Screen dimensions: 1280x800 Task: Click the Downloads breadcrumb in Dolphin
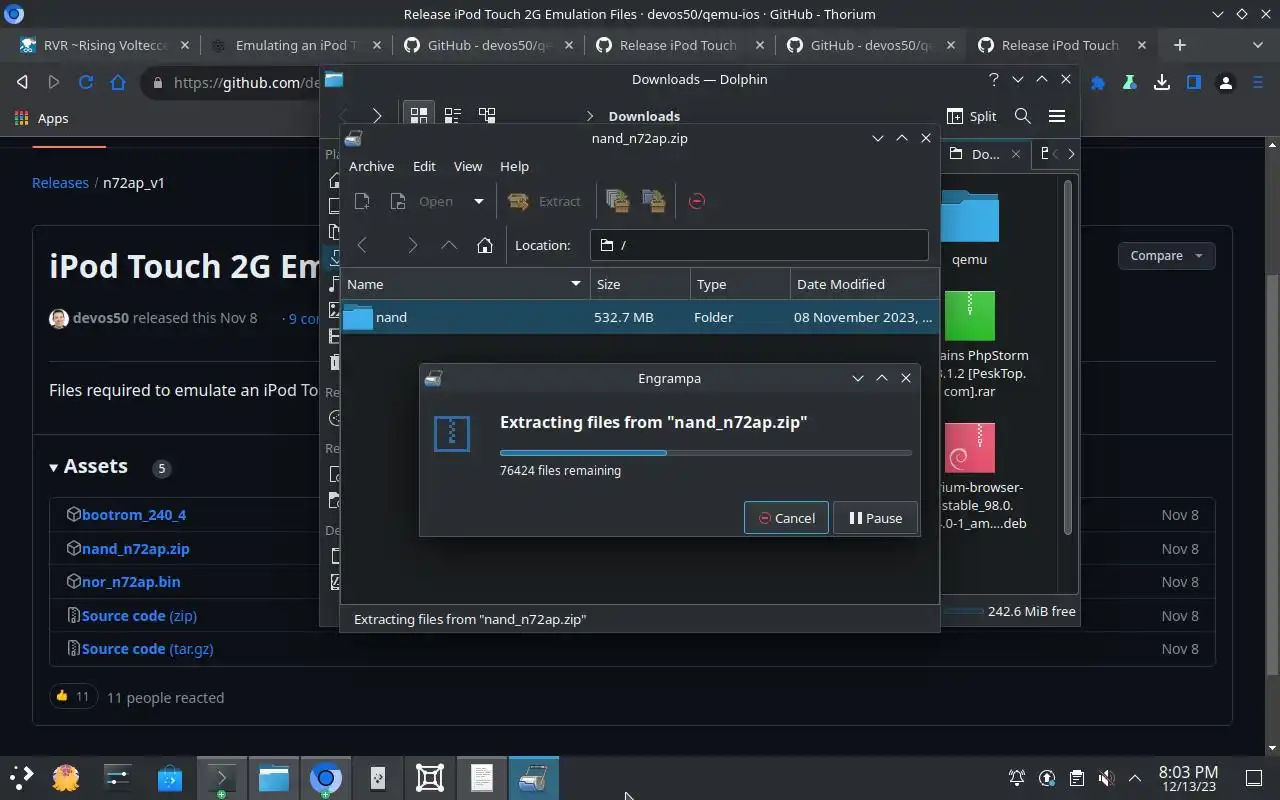[x=644, y=116]
